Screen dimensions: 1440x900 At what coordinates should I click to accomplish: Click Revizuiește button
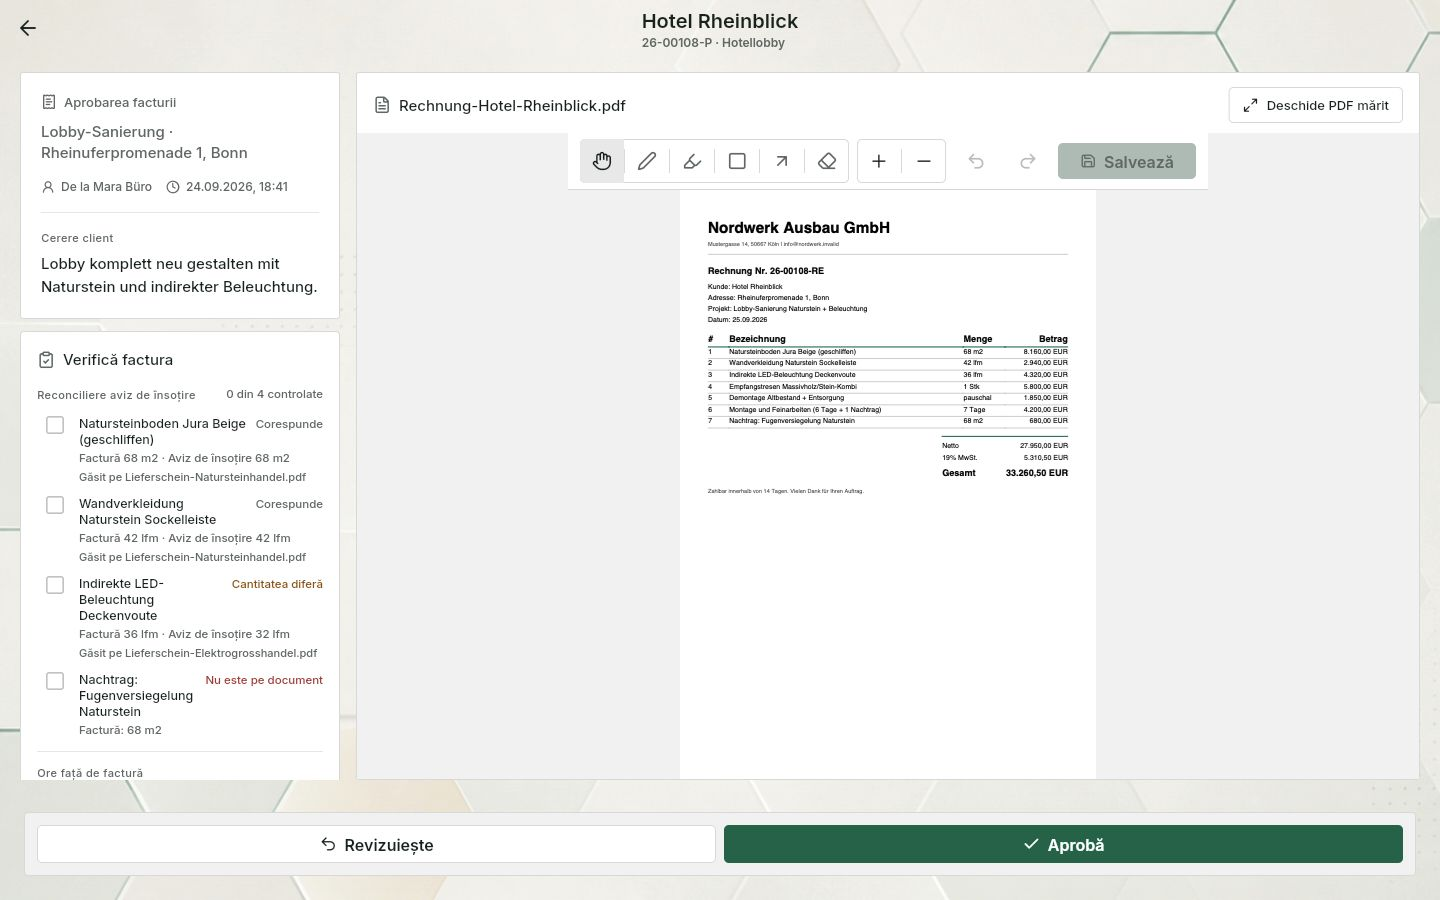point(376,844)
